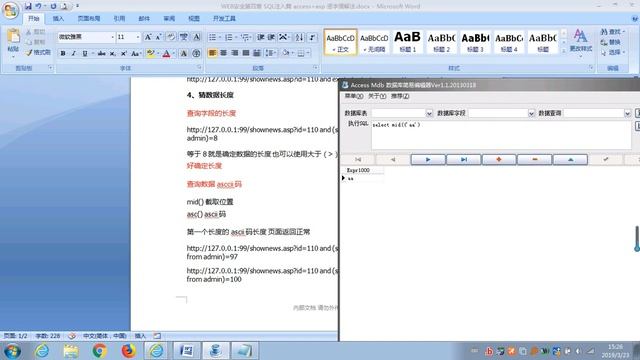Click last record button in Access Mdb
Image resolution: width=640 pixels, height=360 pixels.
(x=463, y=160)
